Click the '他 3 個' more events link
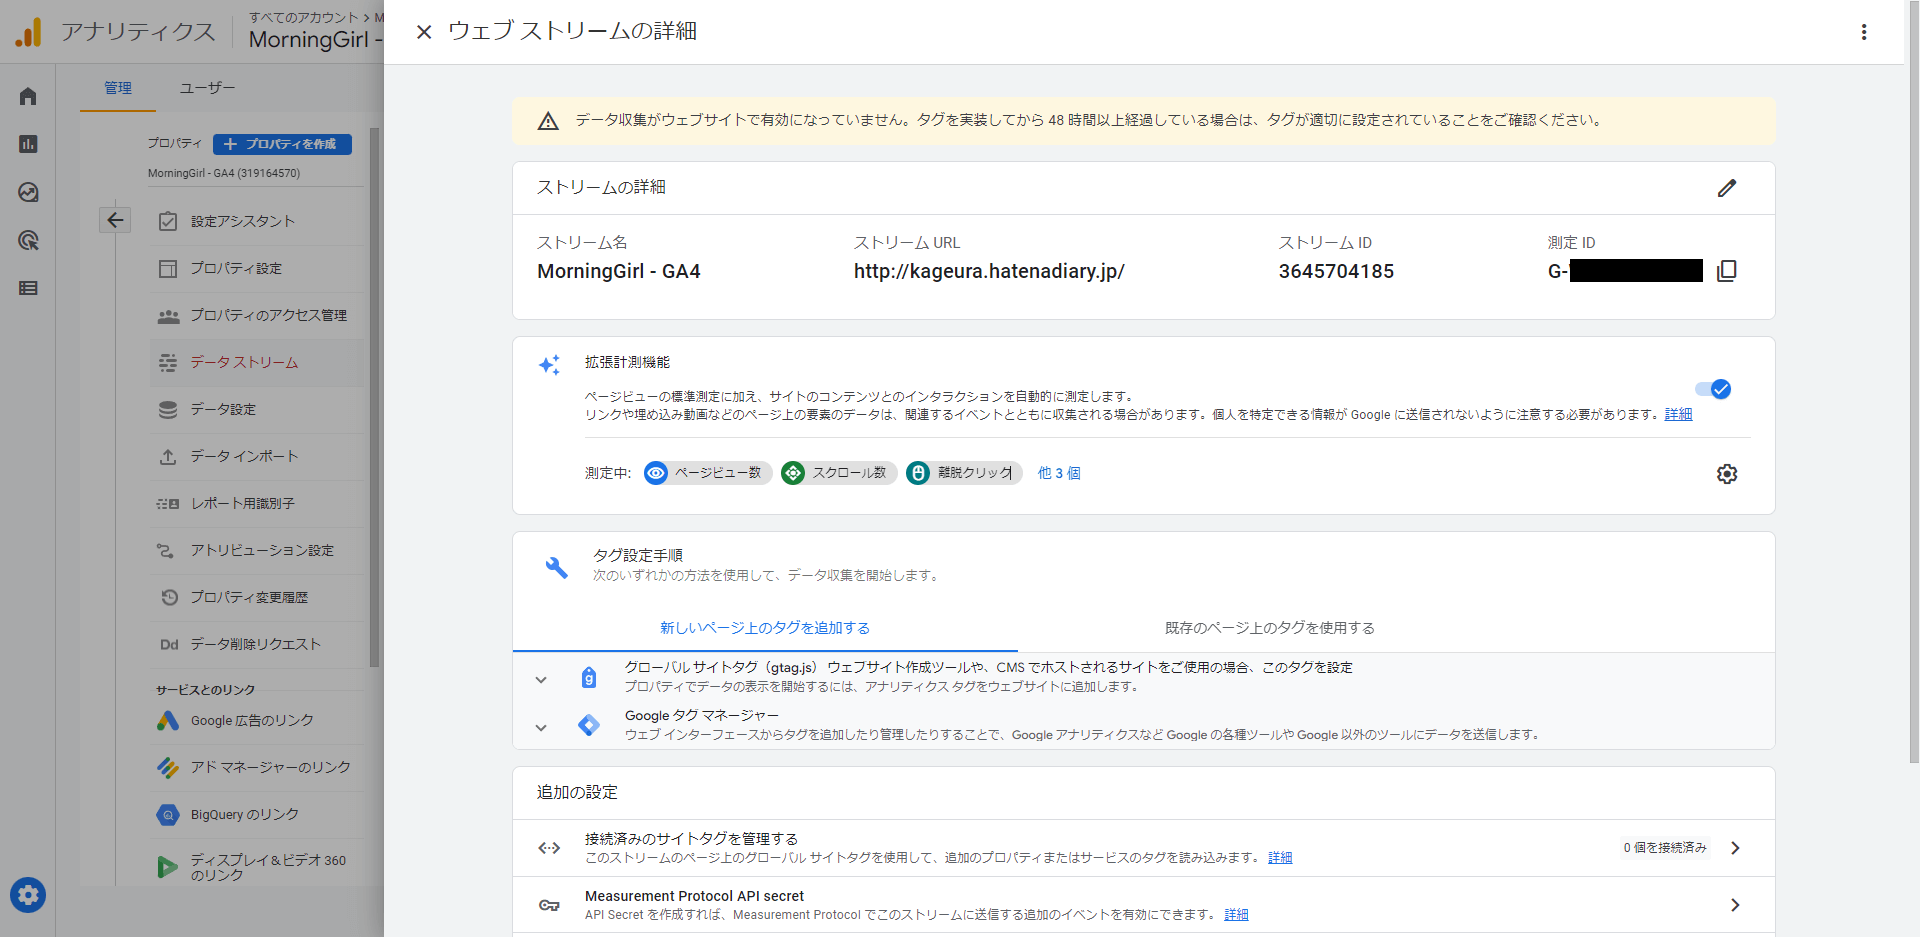1920x937 pixels. pyautogui.click(x=1058, y=473)
